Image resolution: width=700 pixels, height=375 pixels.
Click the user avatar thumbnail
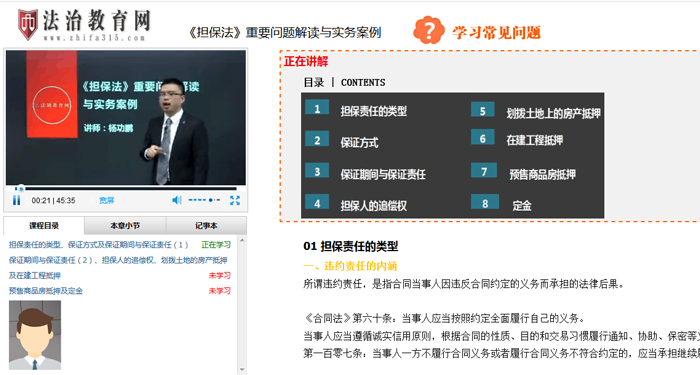[x=35, y=335]
